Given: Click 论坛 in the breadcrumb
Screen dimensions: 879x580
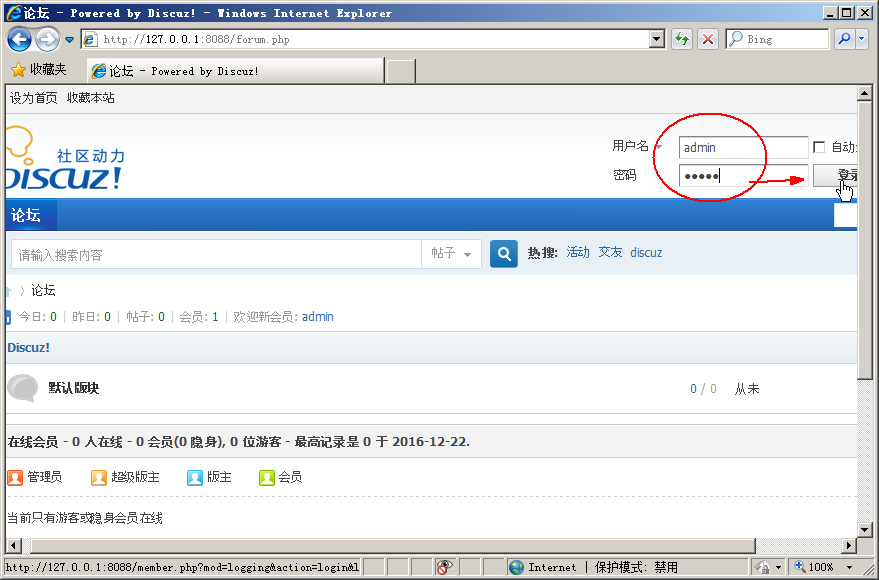Looking at the screenshot, I should pyautogui.click(x=43, y=290).
